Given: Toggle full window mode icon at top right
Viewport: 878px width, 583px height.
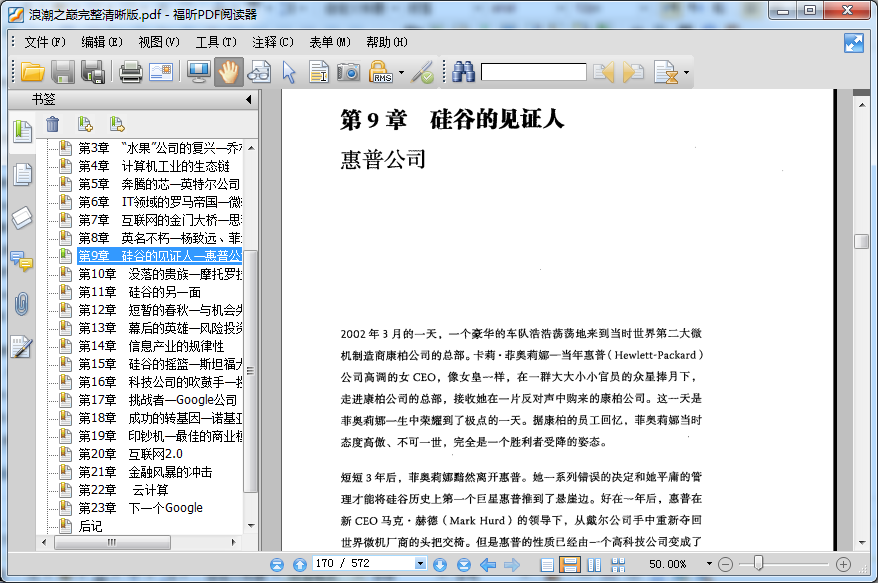Looking at the screenshot, I should pos(854,43).
